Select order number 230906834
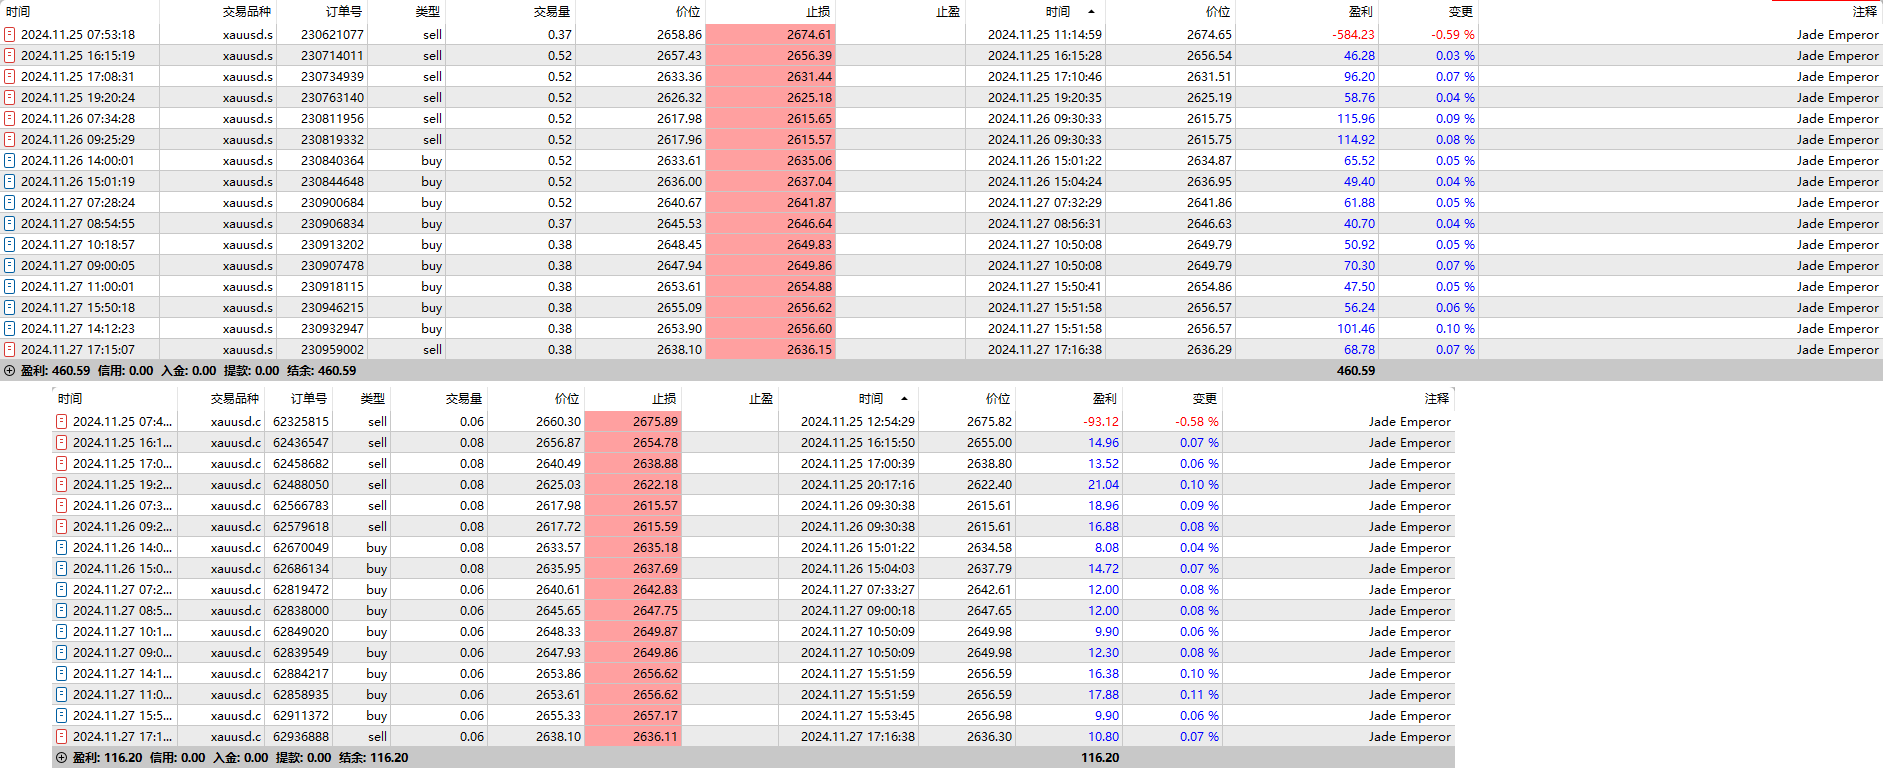The height and width of the screenshot is (774, 1883). coord(332,223)
